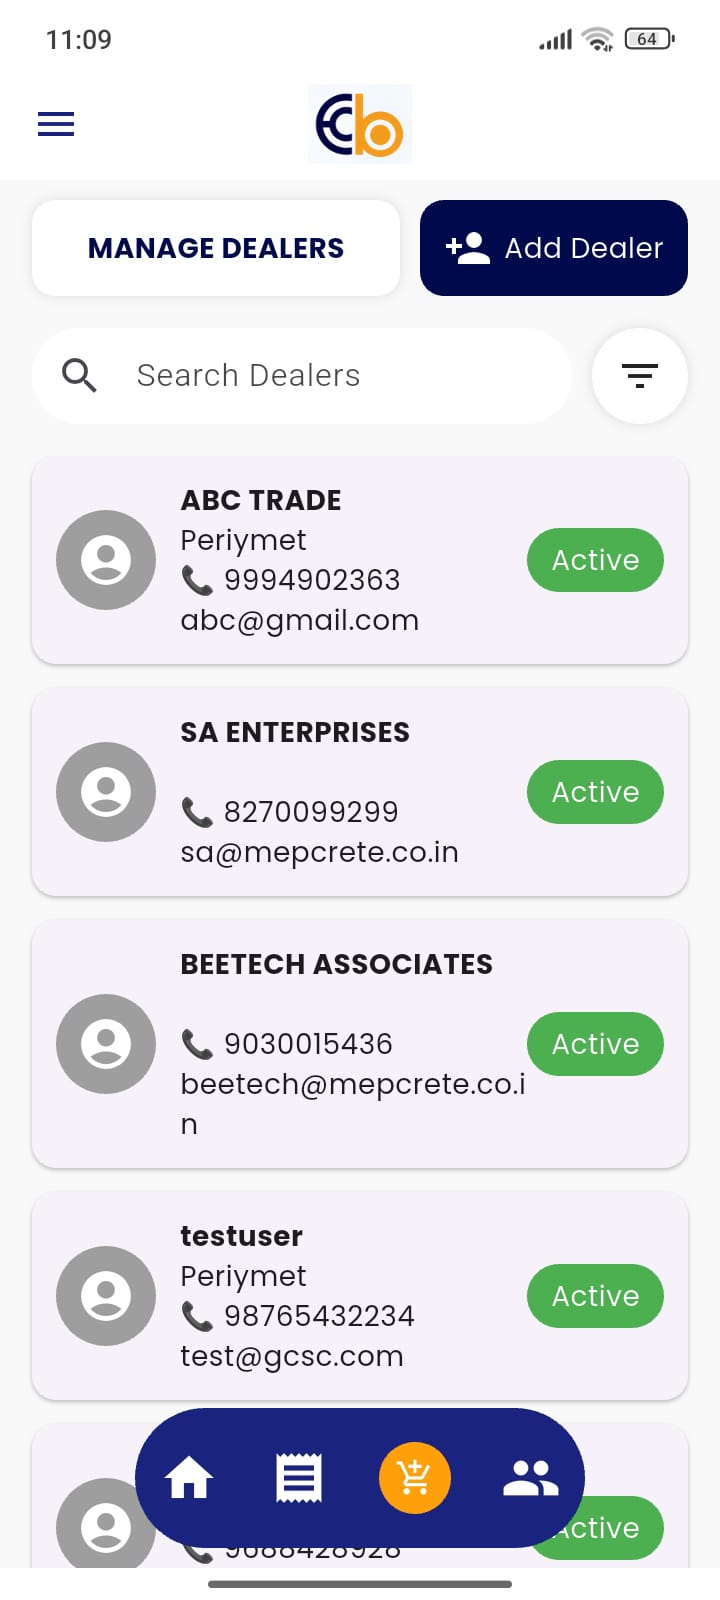The height and width of the screenshot is (1600, 720).
Task: Click SA ENTERPRISES profile avatar
Action: (106, 792)
